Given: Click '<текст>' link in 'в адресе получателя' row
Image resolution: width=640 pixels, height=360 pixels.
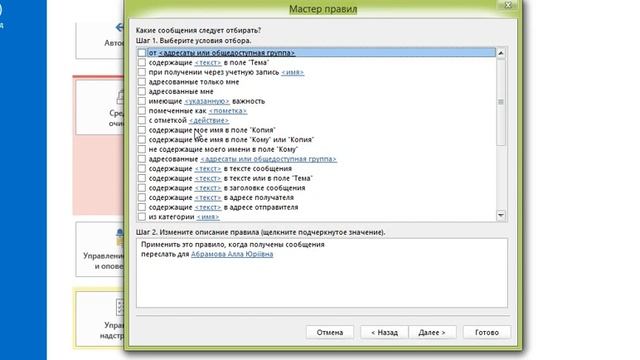Looking at the screenshot, I should tap(208, 198).
